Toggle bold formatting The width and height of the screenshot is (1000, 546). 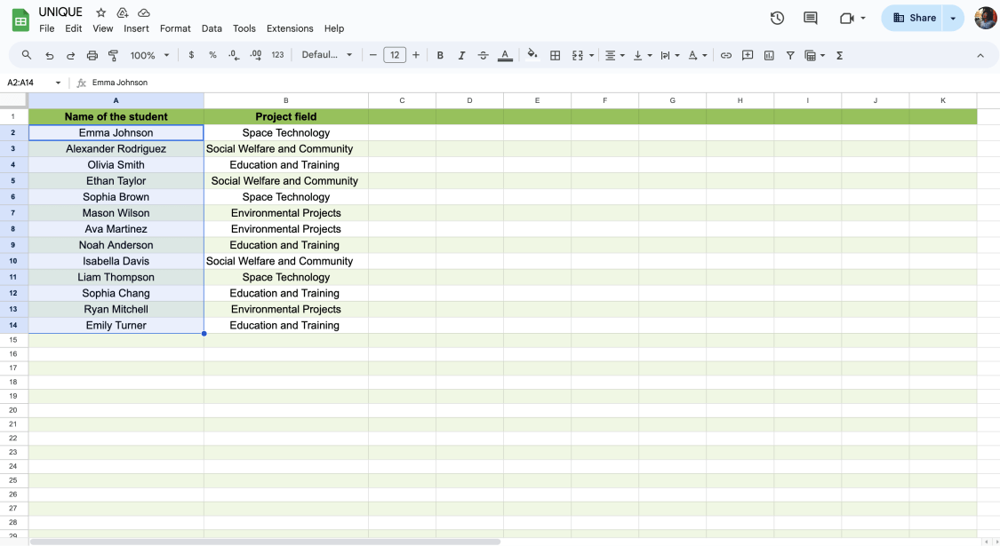pyautogui.click(x=440, y=56)
